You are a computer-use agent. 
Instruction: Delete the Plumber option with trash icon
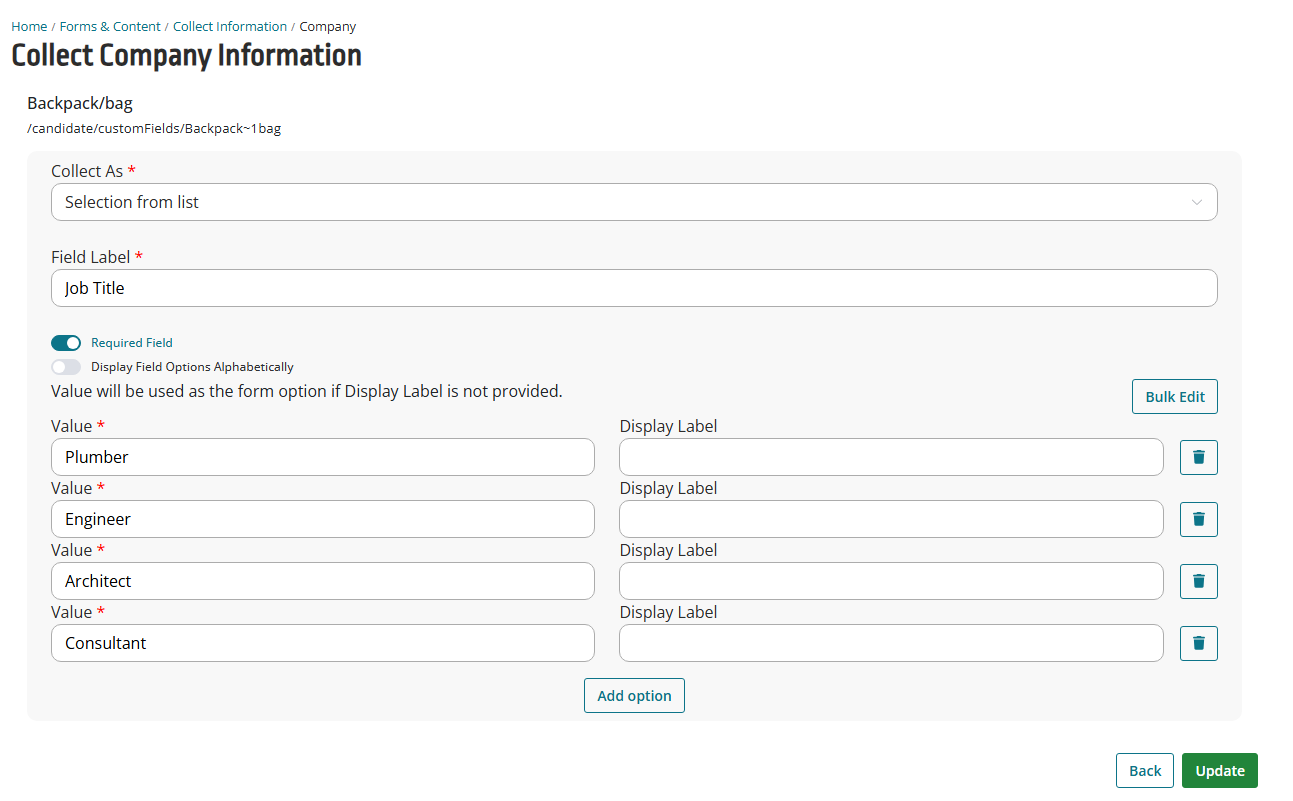(1198, 457)
